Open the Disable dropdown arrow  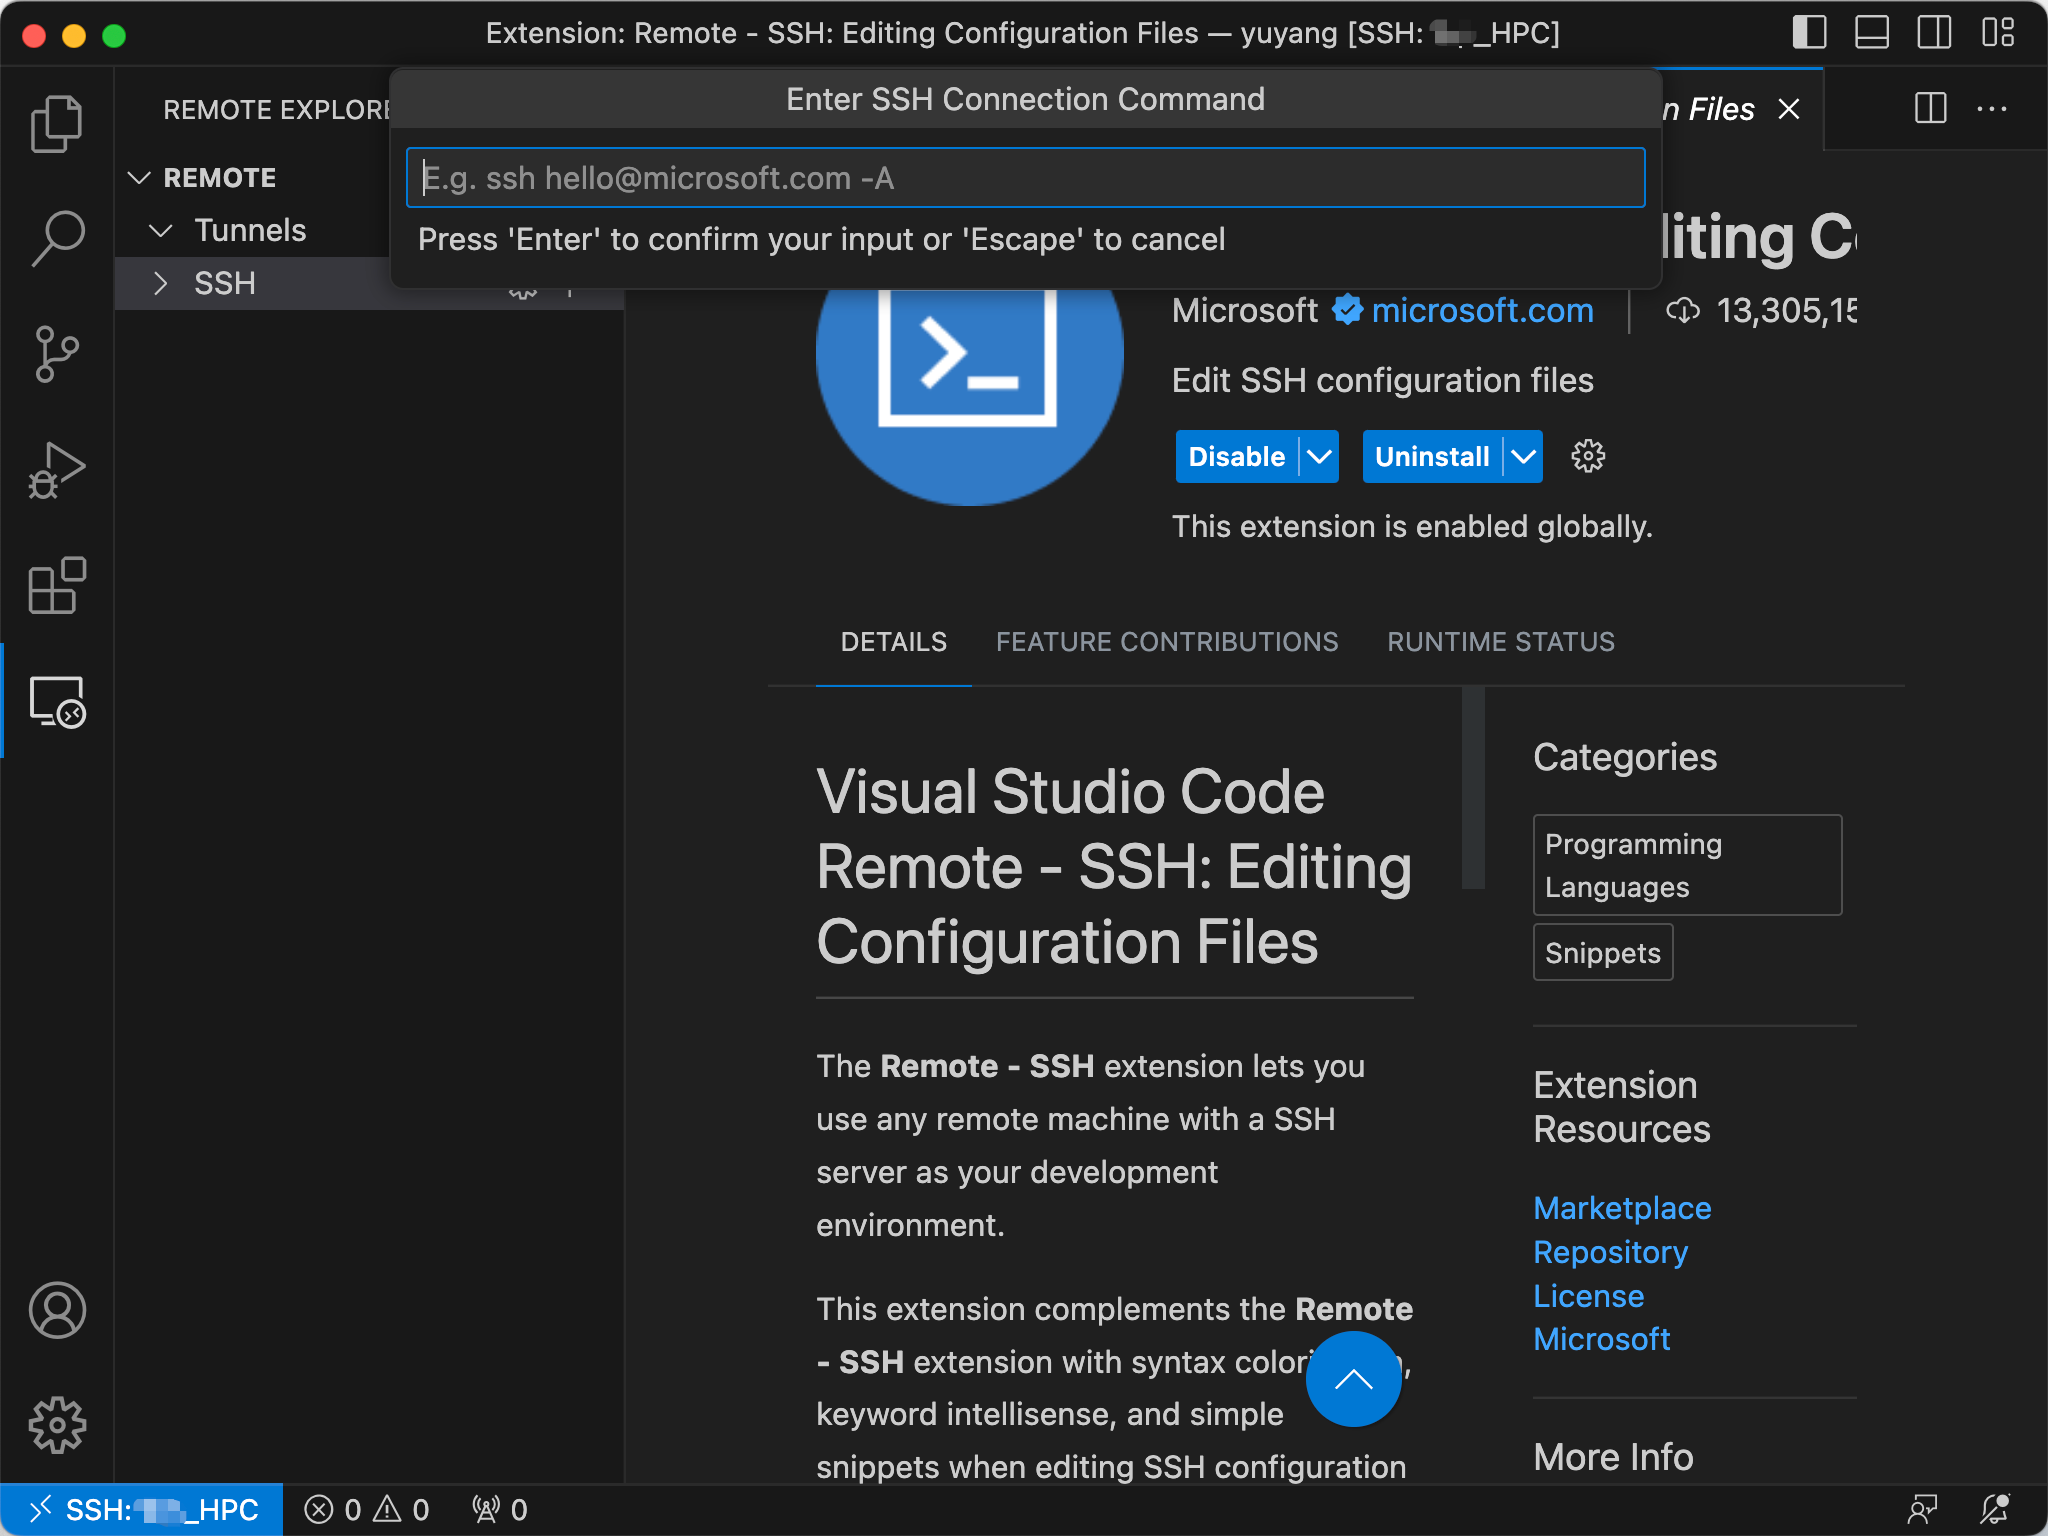1320,457
